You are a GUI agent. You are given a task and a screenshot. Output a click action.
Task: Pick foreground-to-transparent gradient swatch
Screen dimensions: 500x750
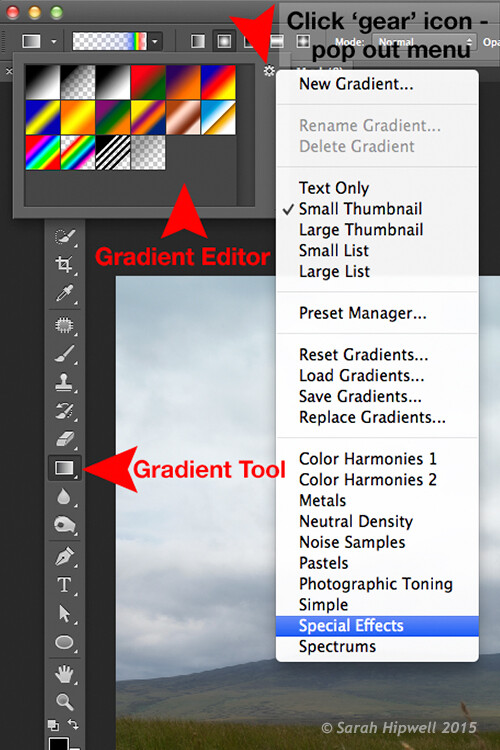click(x=78, y=82)
